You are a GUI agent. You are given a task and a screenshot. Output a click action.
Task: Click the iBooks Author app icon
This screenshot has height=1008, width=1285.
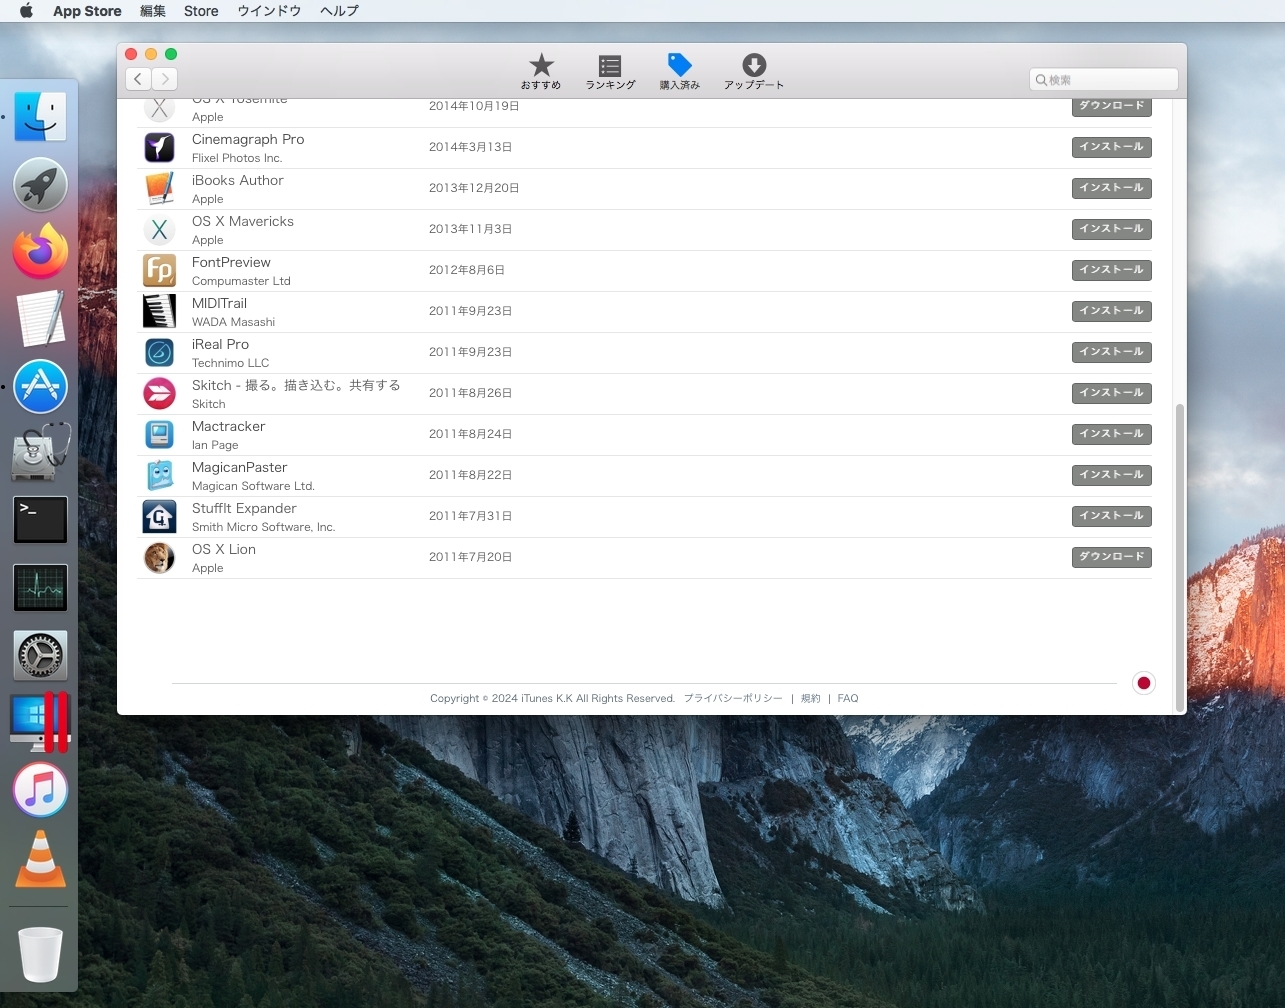click(159, 188)
